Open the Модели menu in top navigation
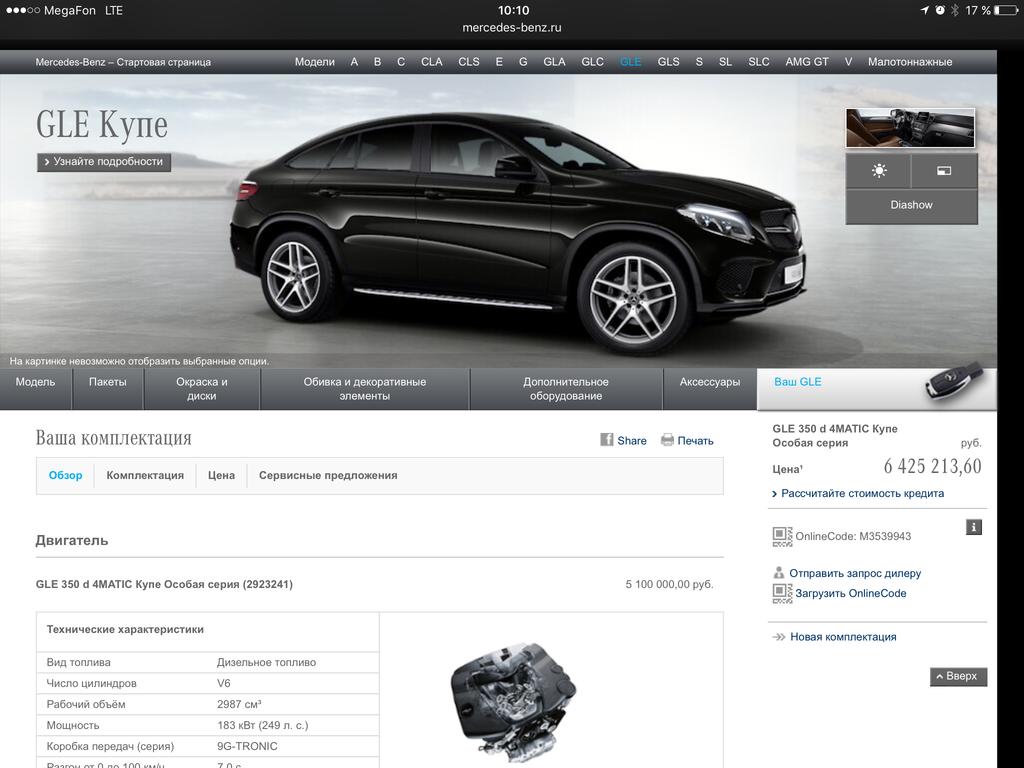 [x=314, y=62]
